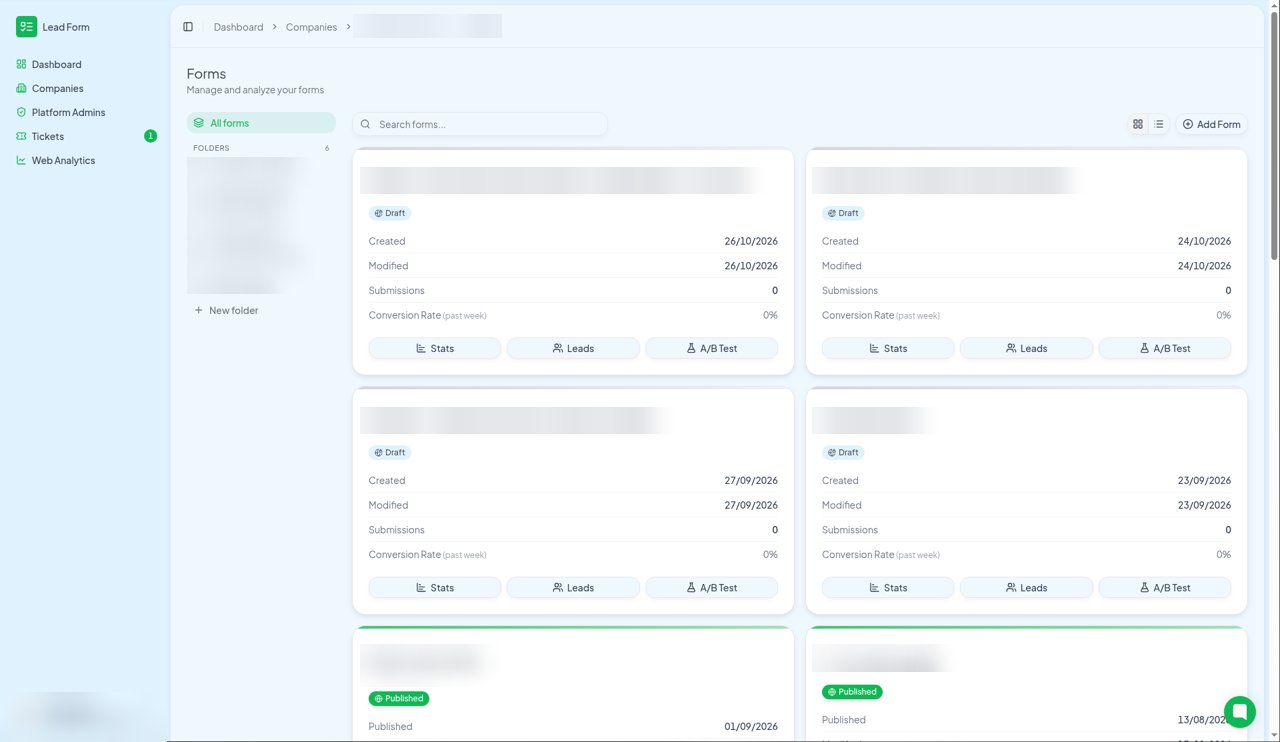Open Leads for the form created 24/10/2026

point(1026,348)
